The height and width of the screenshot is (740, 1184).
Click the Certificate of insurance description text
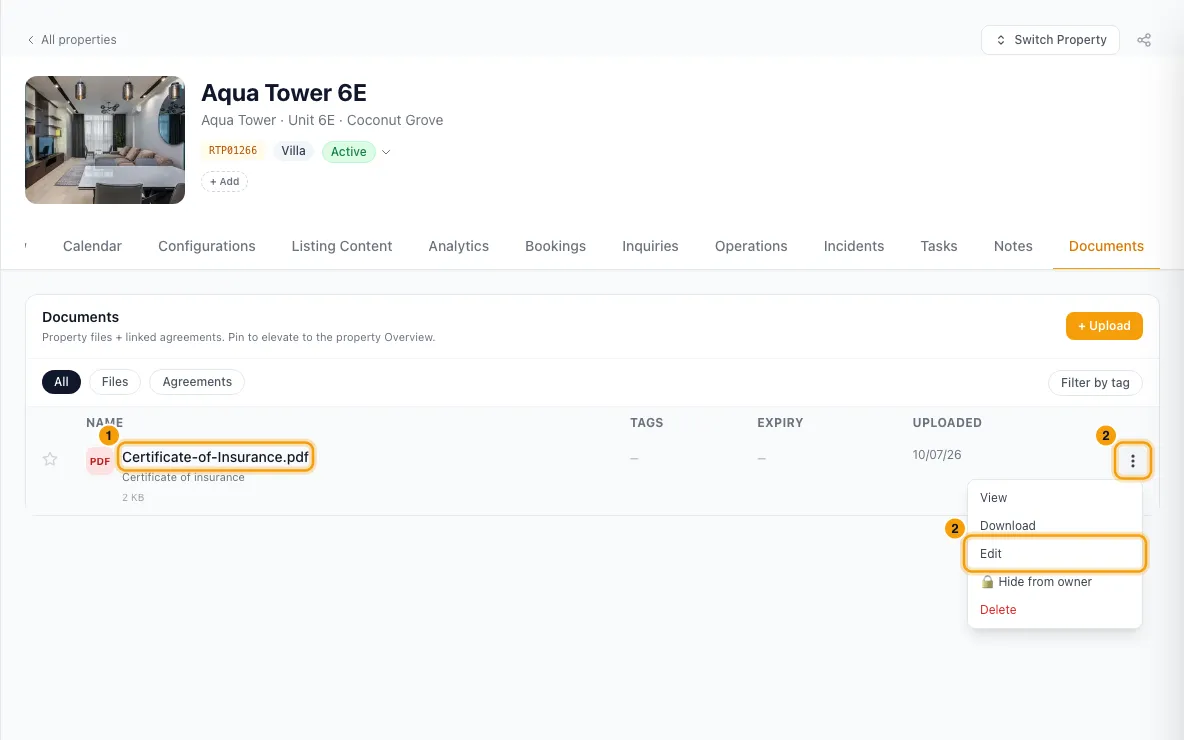pos(183,477)
